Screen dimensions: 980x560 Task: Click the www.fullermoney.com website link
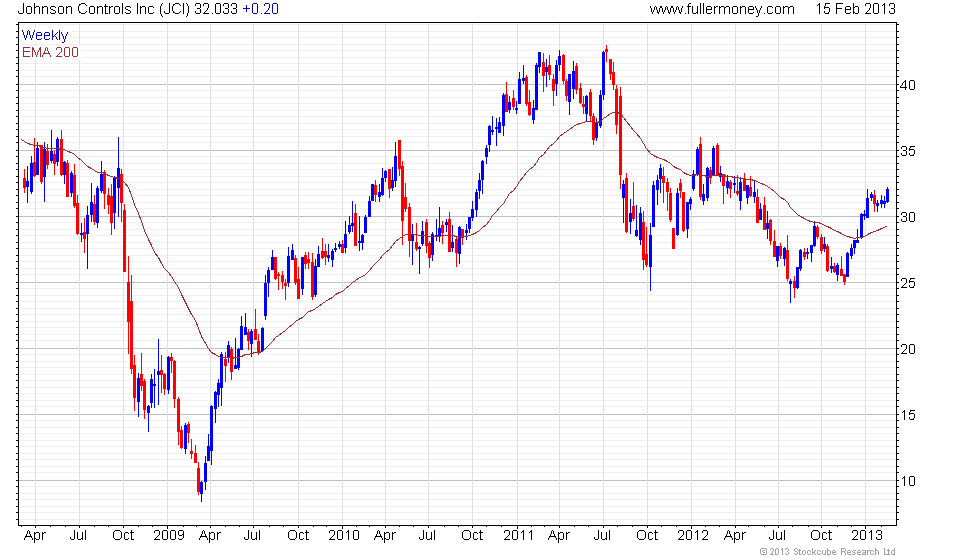coord(721,9)
